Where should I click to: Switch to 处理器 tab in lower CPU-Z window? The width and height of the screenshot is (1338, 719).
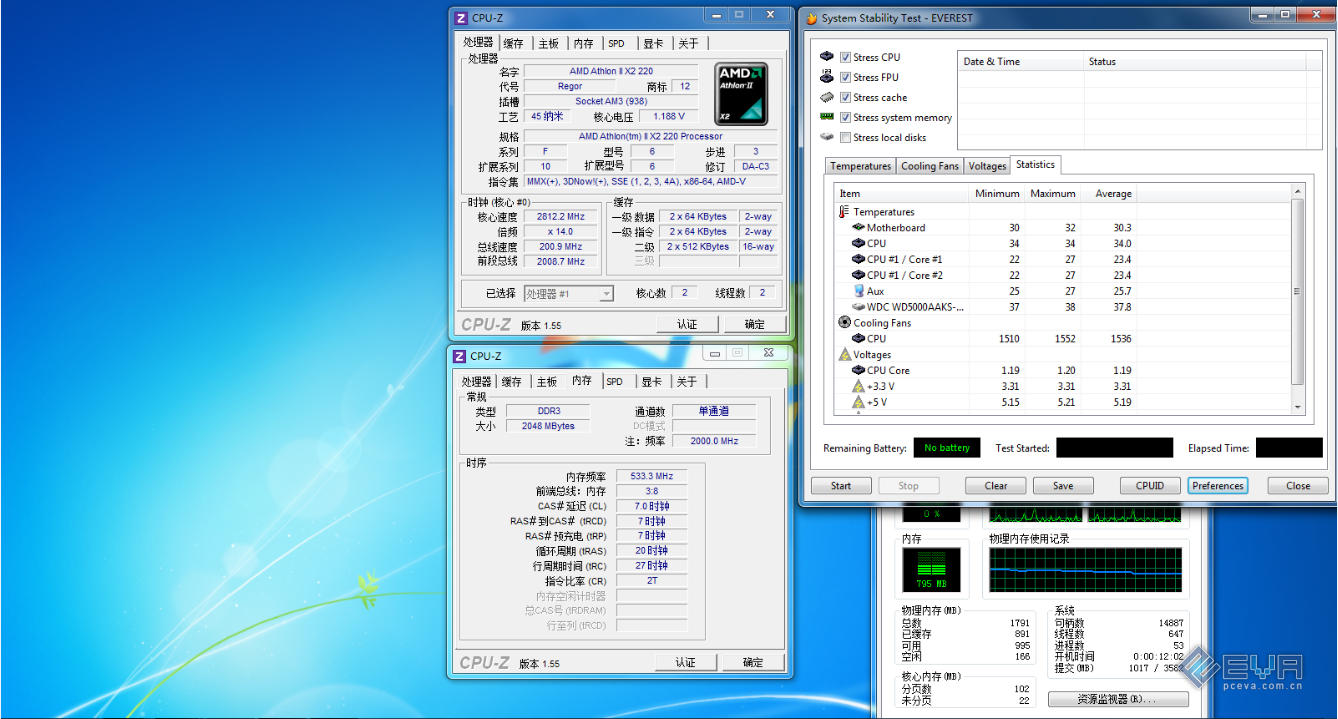[477, 381]
